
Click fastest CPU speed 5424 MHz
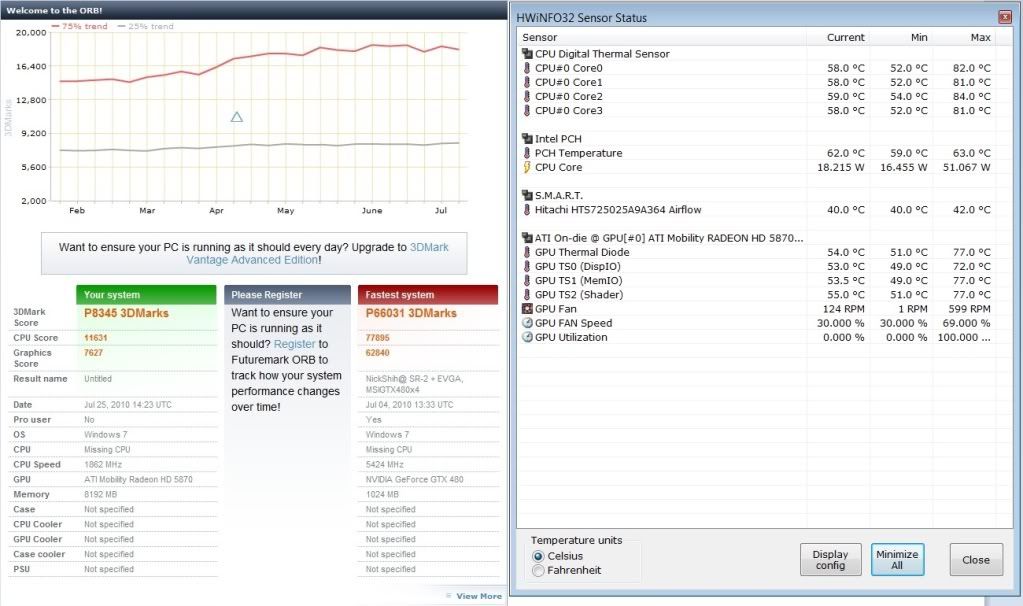point(385,464)
